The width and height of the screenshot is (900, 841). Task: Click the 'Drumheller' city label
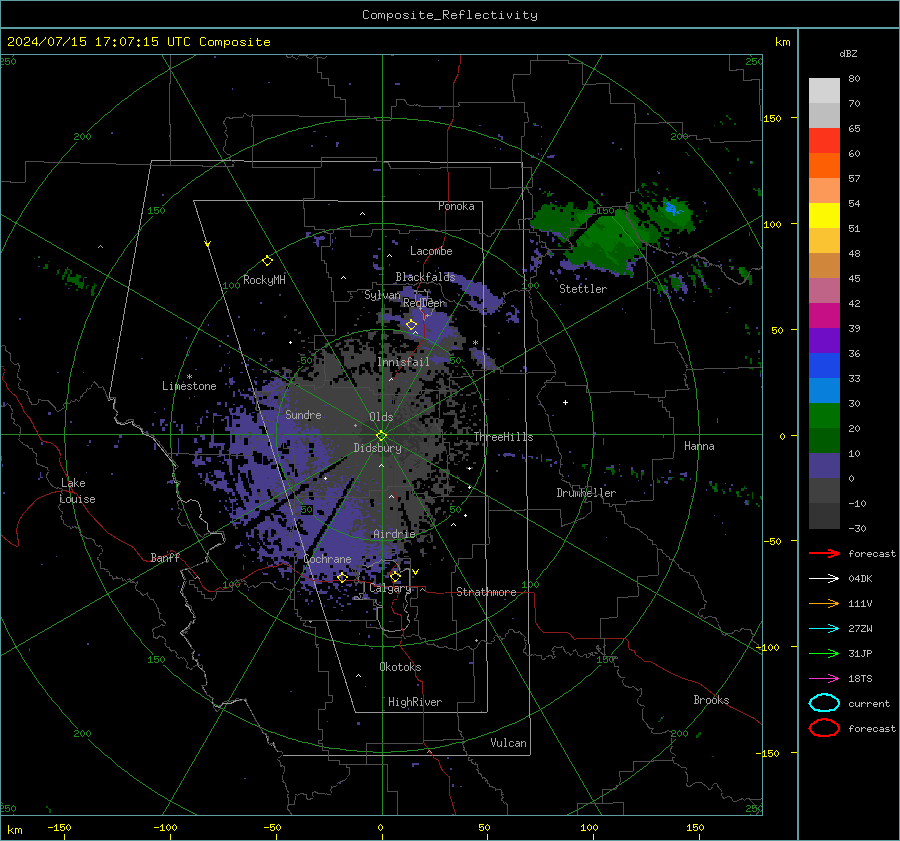[x=585, y=493]
